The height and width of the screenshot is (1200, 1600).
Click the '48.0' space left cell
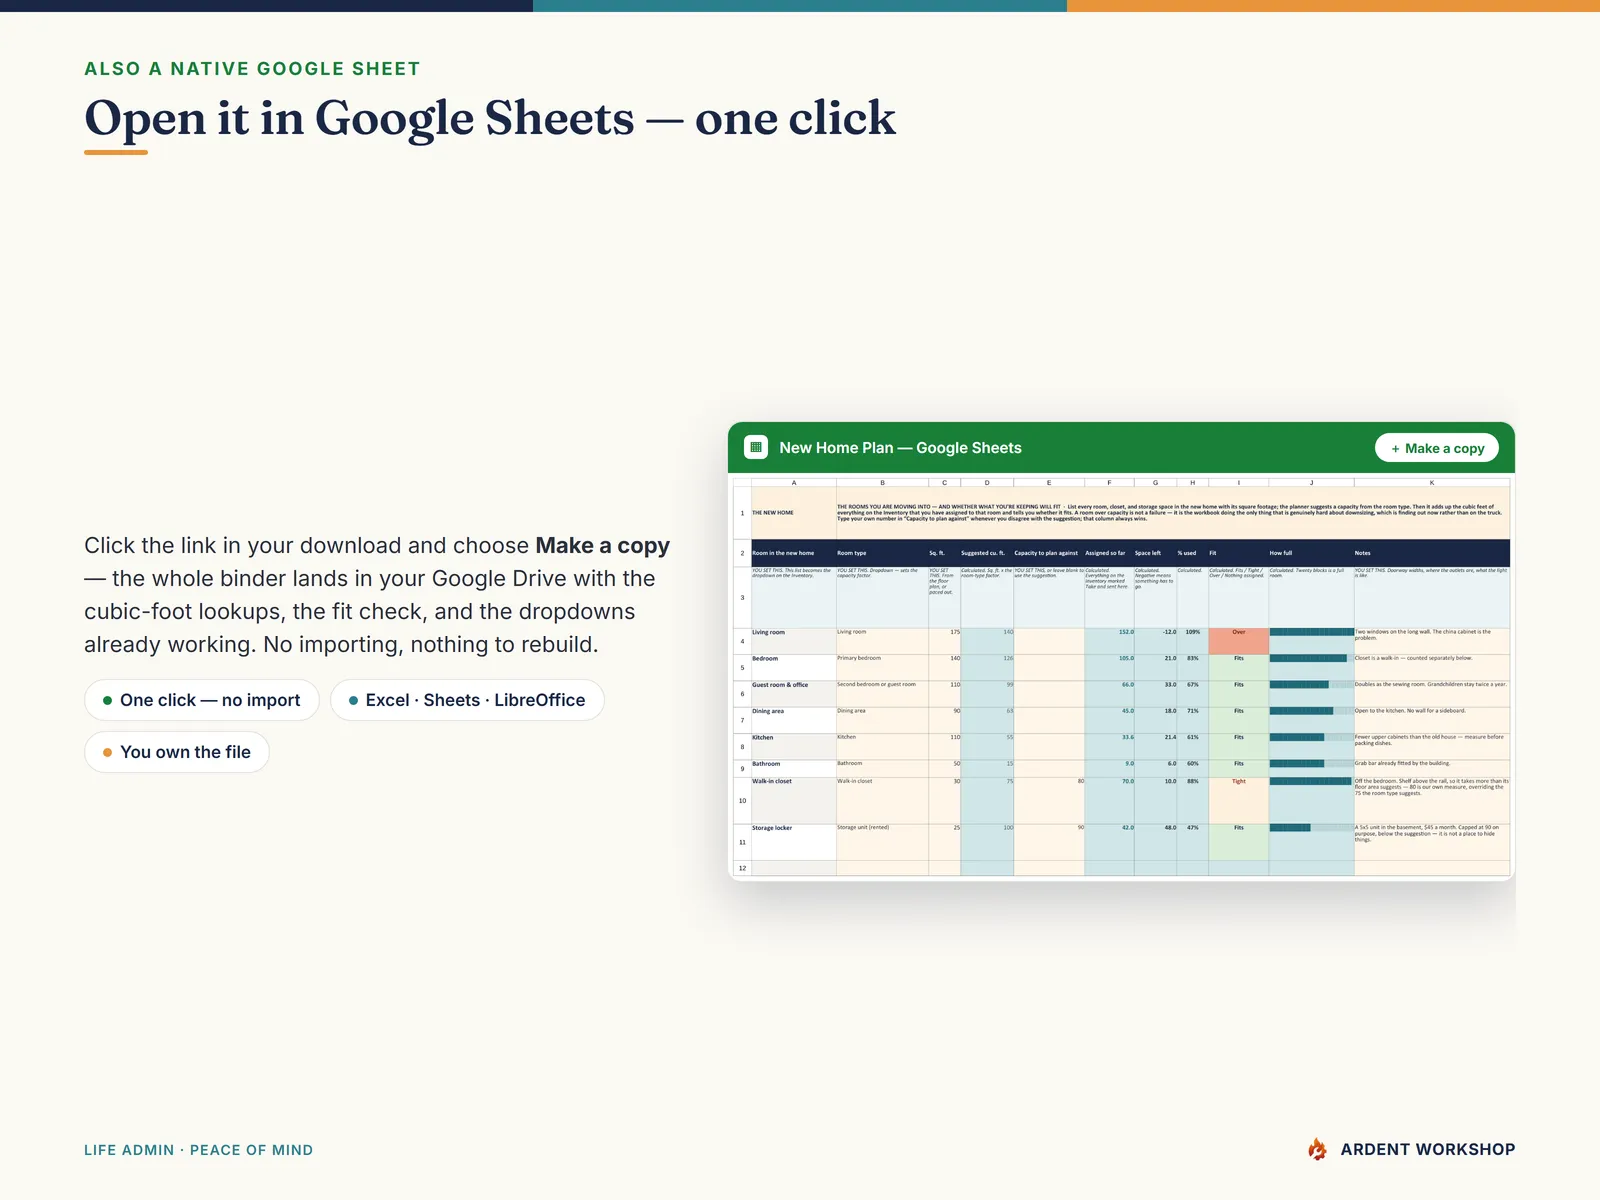tap(1155, 842)
